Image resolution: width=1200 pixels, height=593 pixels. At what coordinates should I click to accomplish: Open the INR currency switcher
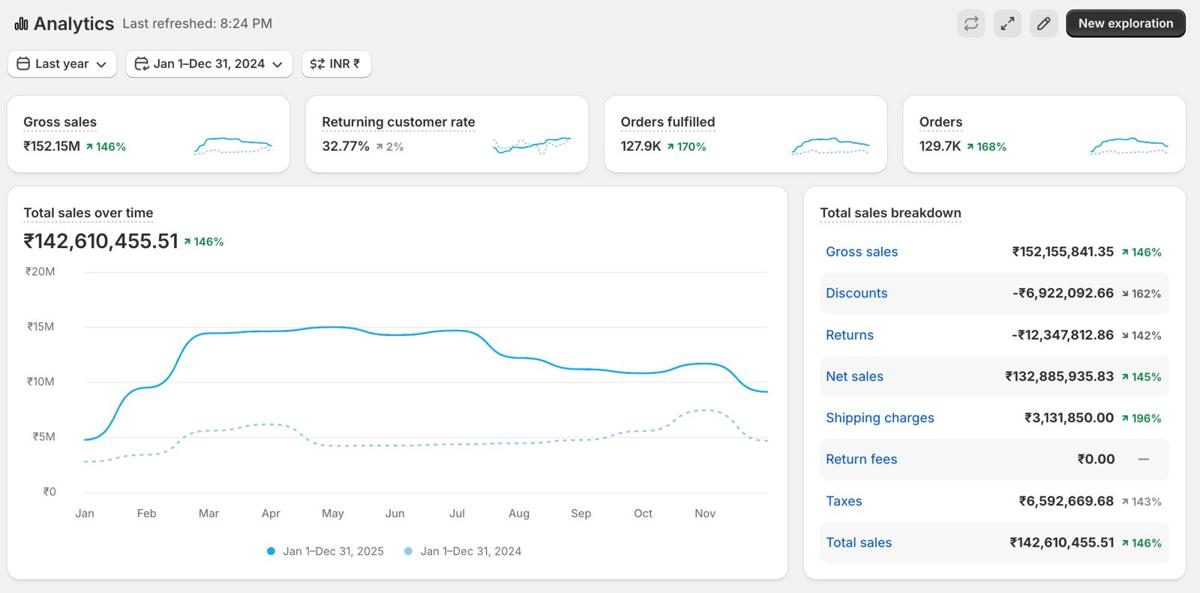pyautogui.click(x=336, y=63)
